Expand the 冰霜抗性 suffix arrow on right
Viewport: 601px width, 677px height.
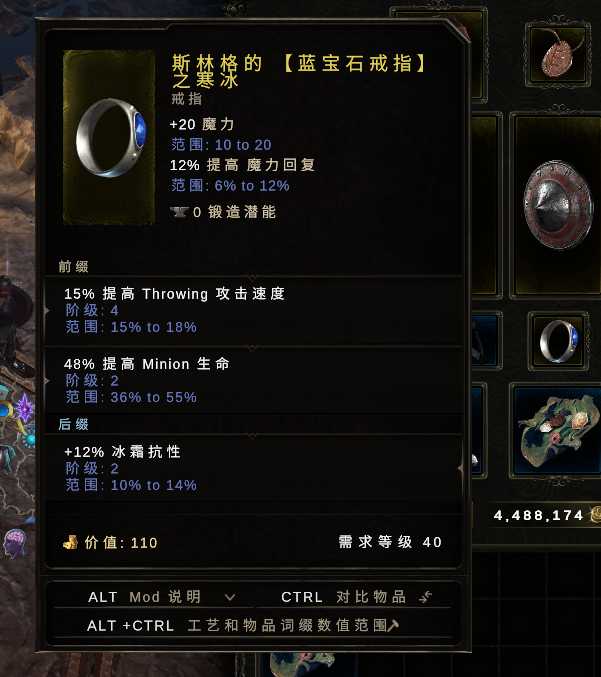(x=461, y=468)
